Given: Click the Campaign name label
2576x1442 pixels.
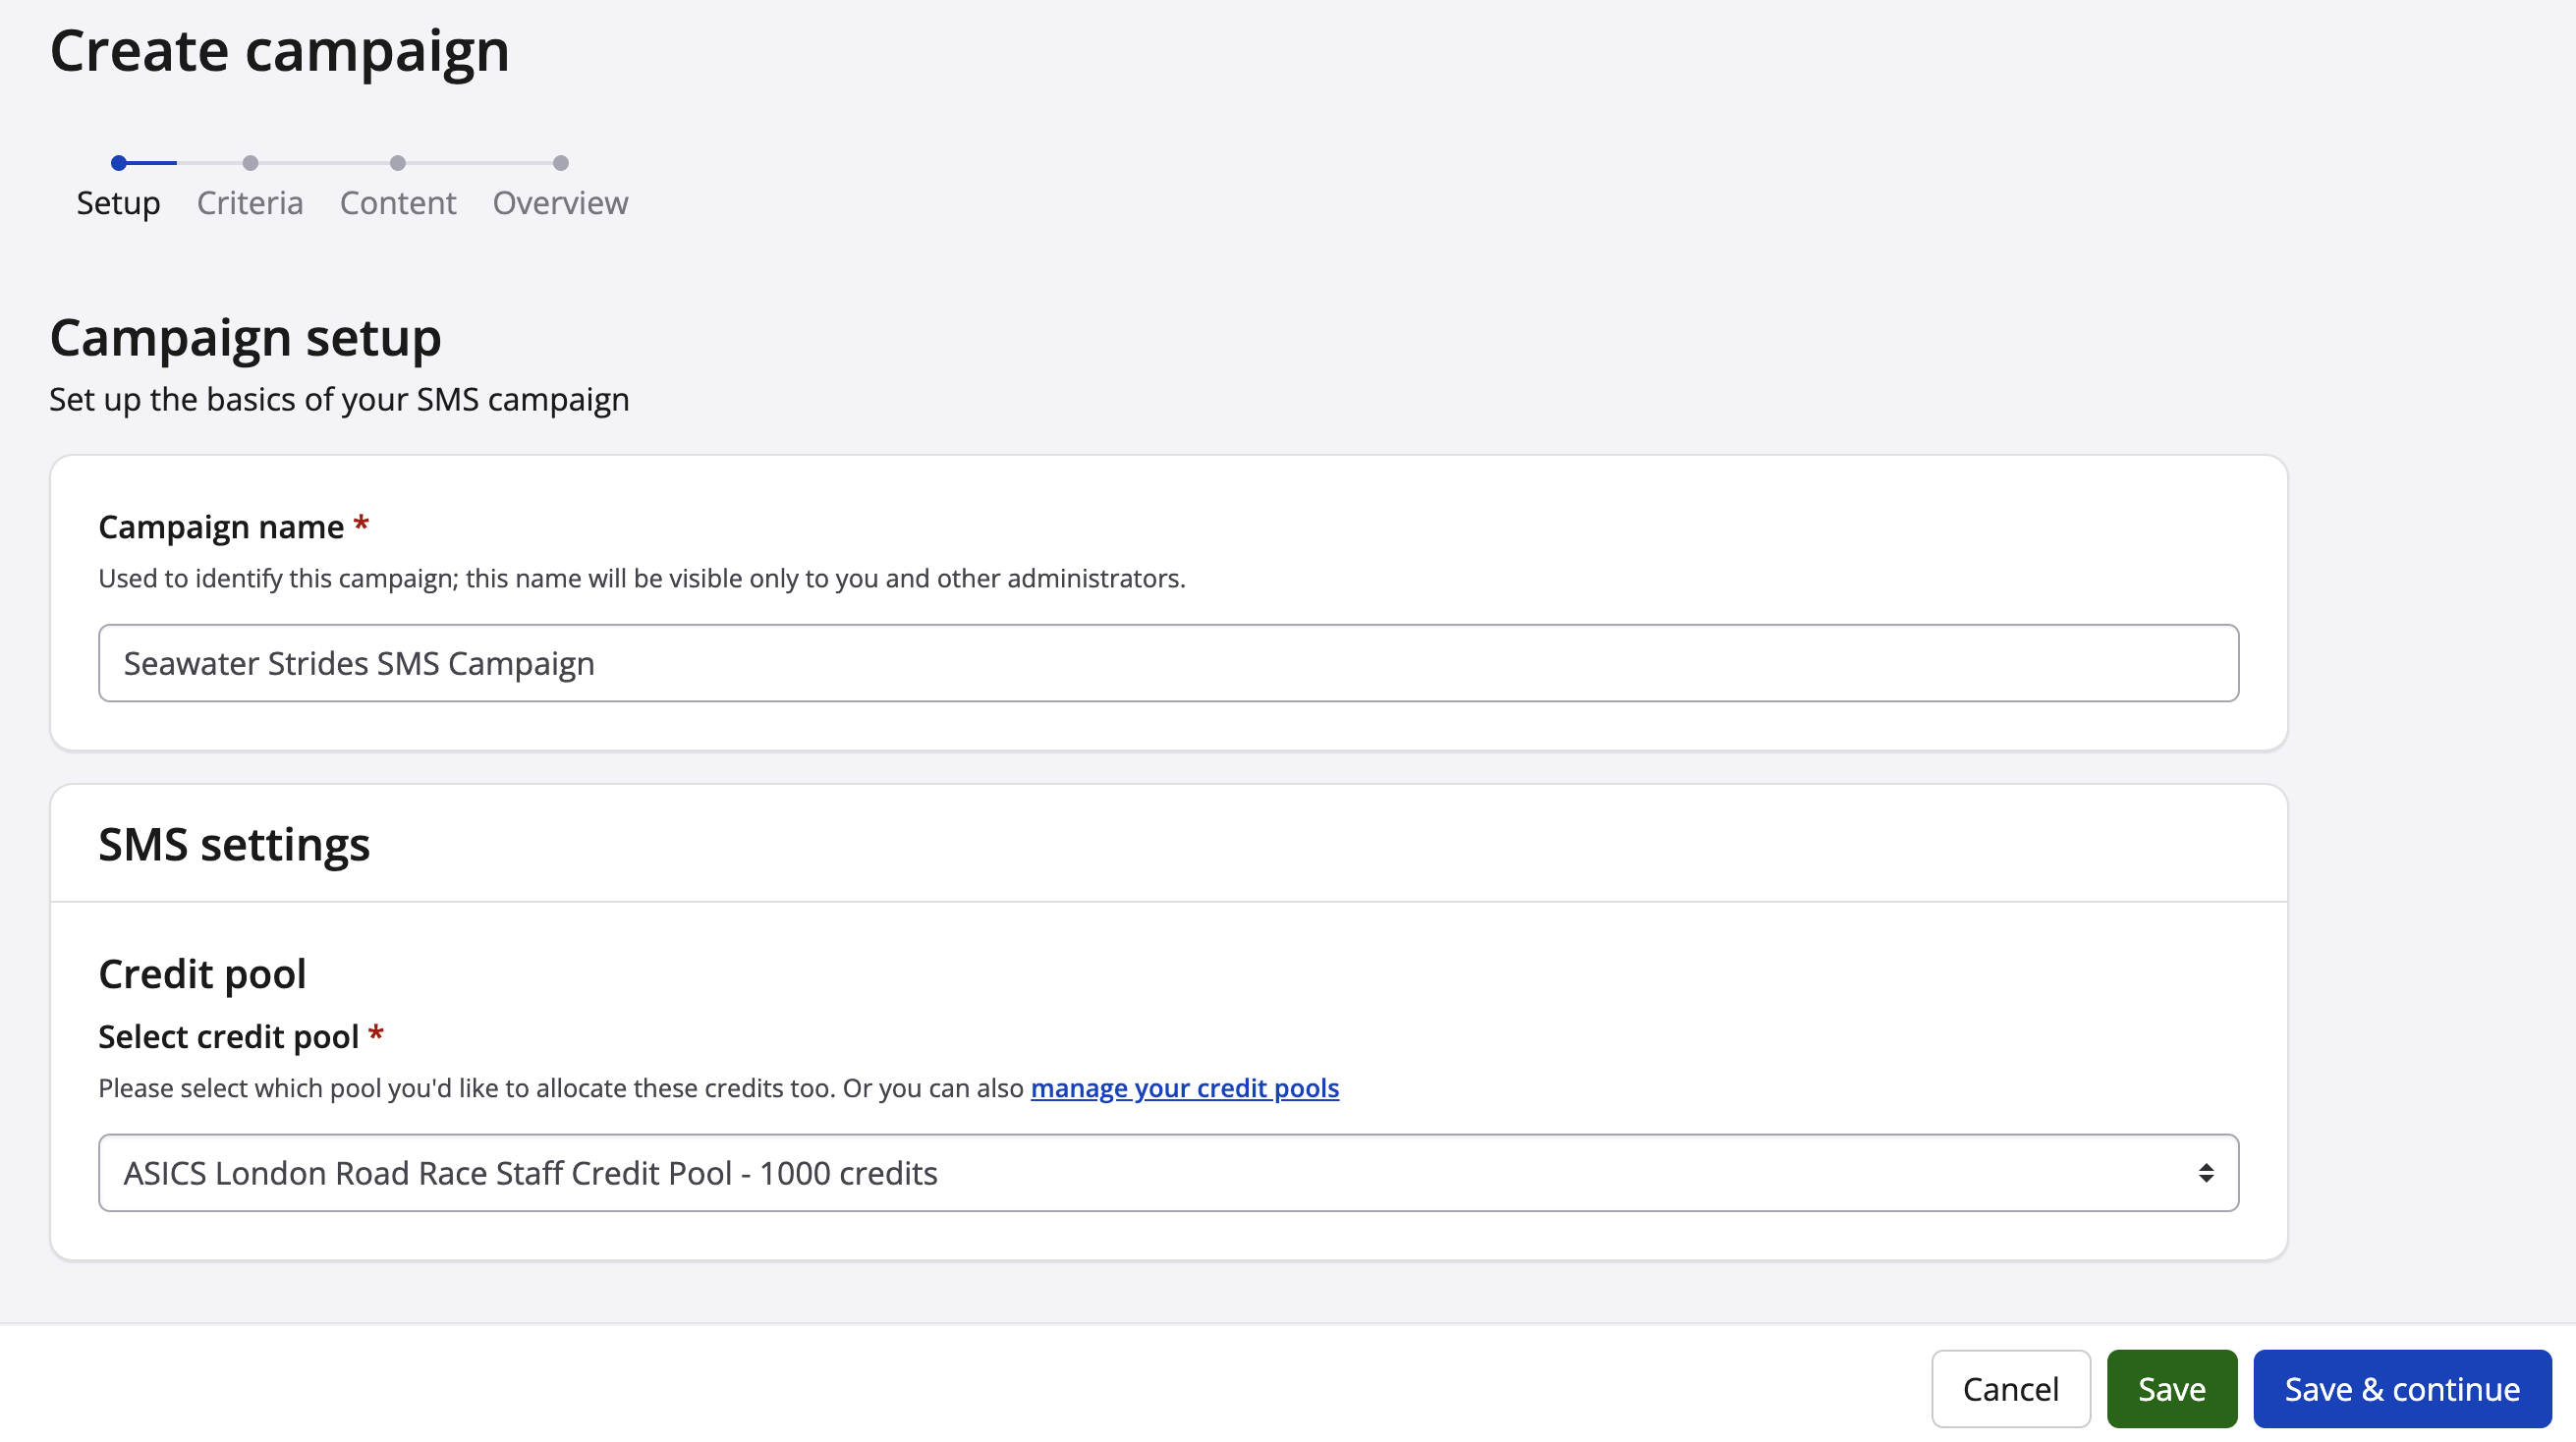Looking at the screenshot, I should pyautogui.click(x=221, y=527).
